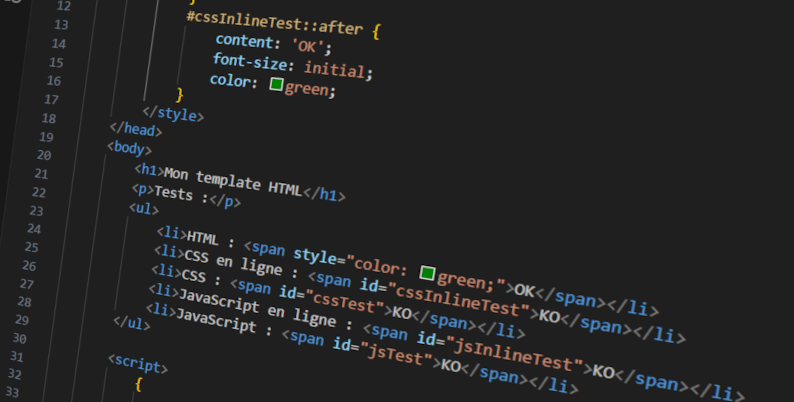The height and width of the screenshot is (402, 794).
Task: Place cursor on the closing </style> tag
Action: [x=173, y=113]
